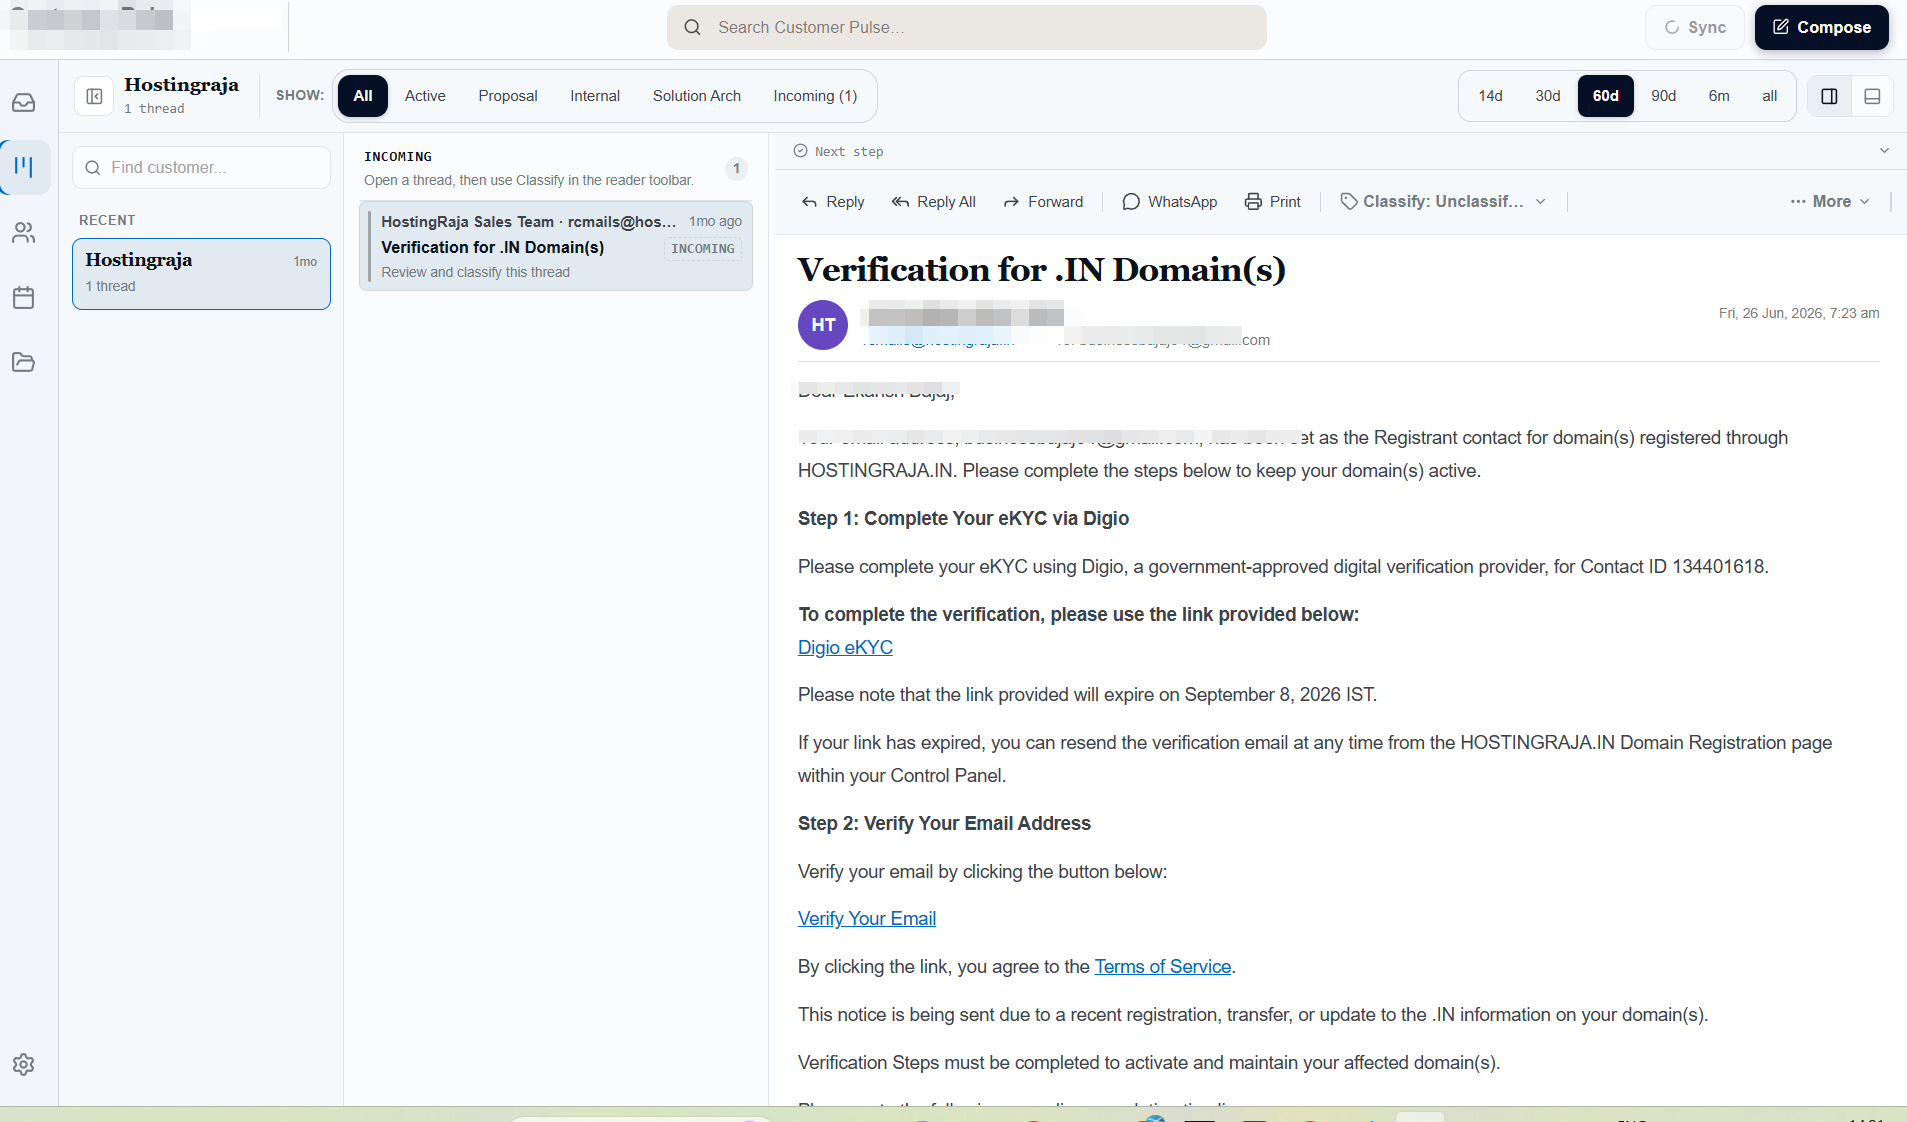Image resolution: width=1907 pixels, height=1122 pixels.
Task: Open the contacts people icon in sidebar
Action: pyautogui.click(x=24, y=233)
